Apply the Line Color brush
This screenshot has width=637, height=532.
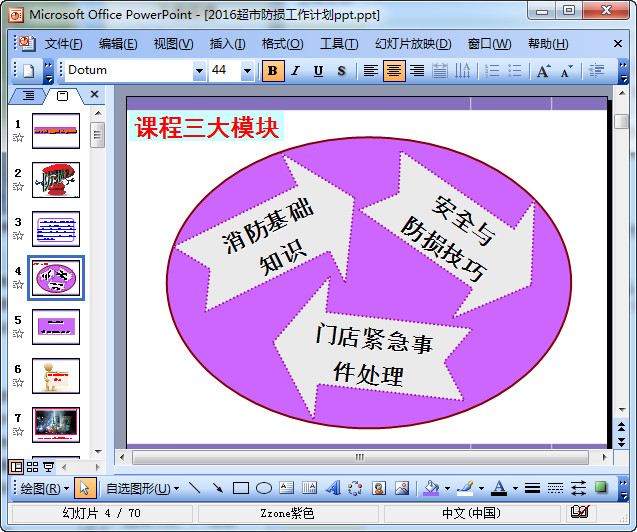click(465, 488)
